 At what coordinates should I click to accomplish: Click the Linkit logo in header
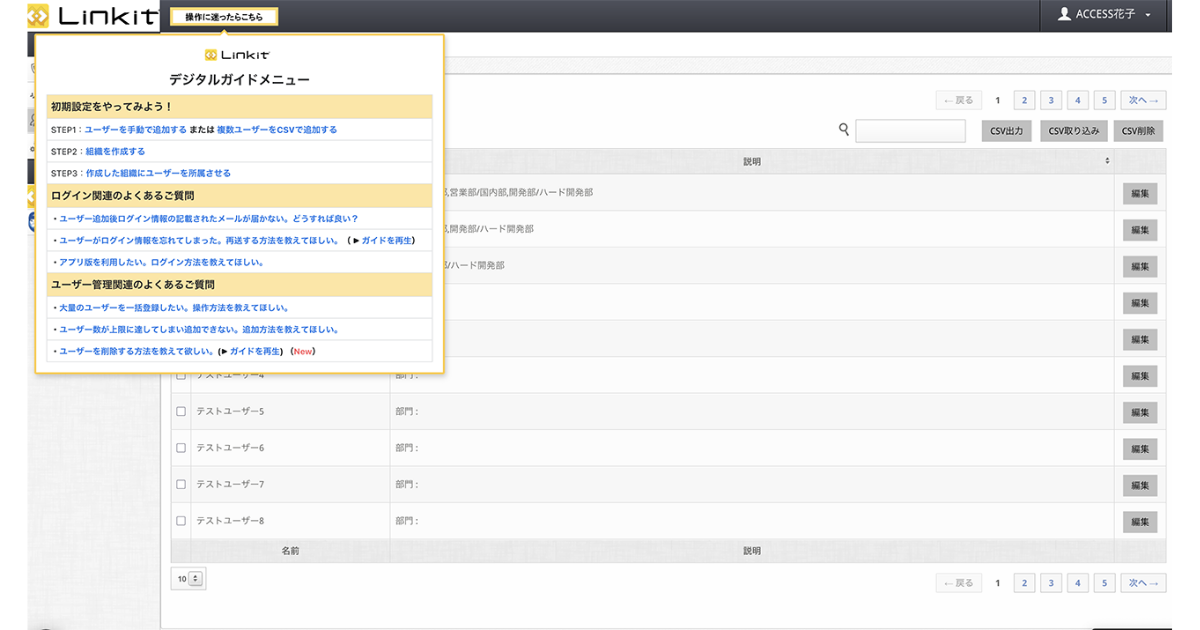pos(92,16)
